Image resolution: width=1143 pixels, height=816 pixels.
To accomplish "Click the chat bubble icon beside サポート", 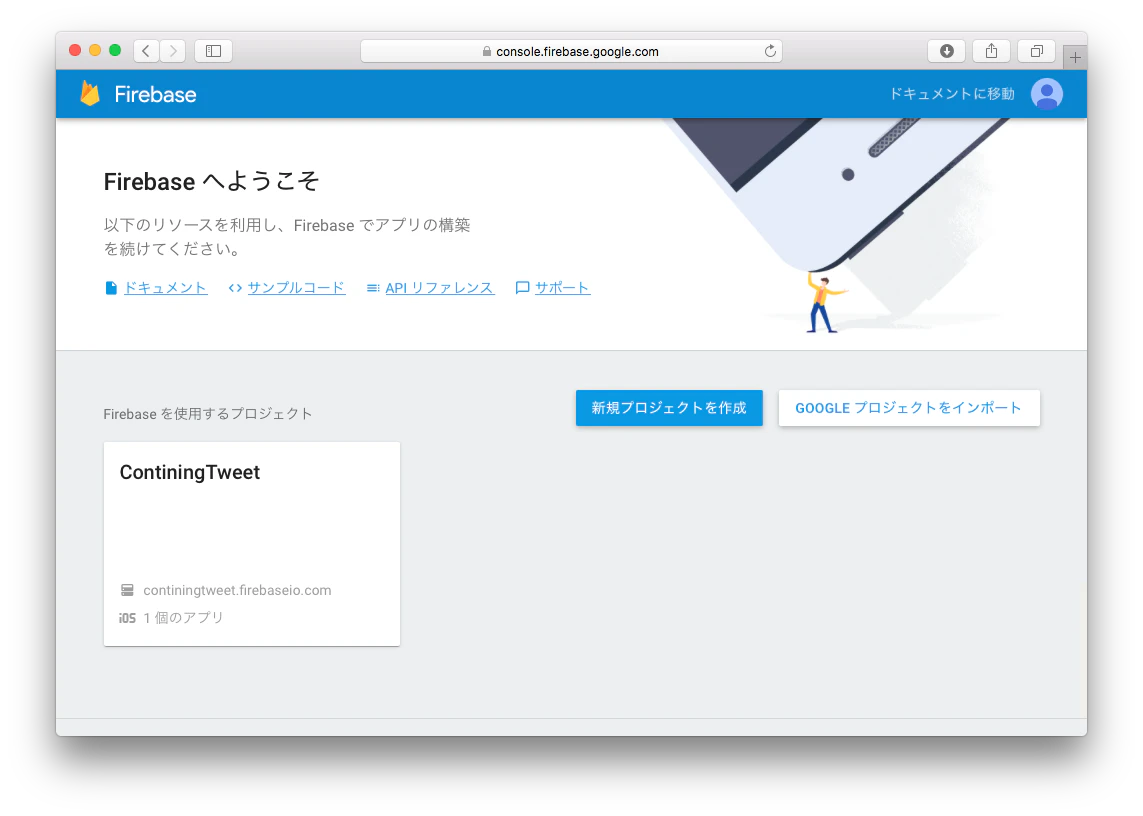I will pos(522,288).
